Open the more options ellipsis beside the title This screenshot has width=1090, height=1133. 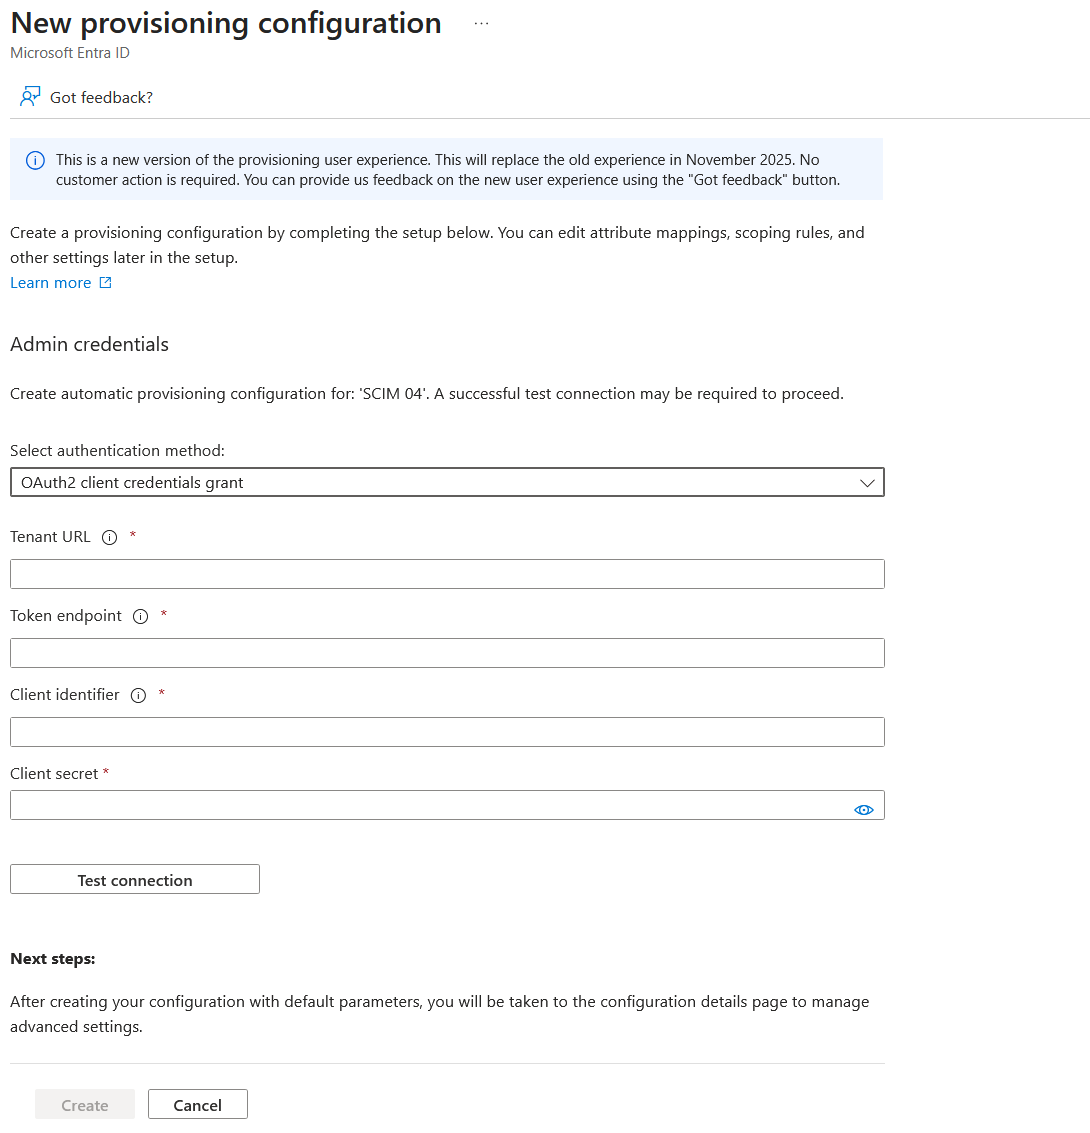[x=481, y=23]
